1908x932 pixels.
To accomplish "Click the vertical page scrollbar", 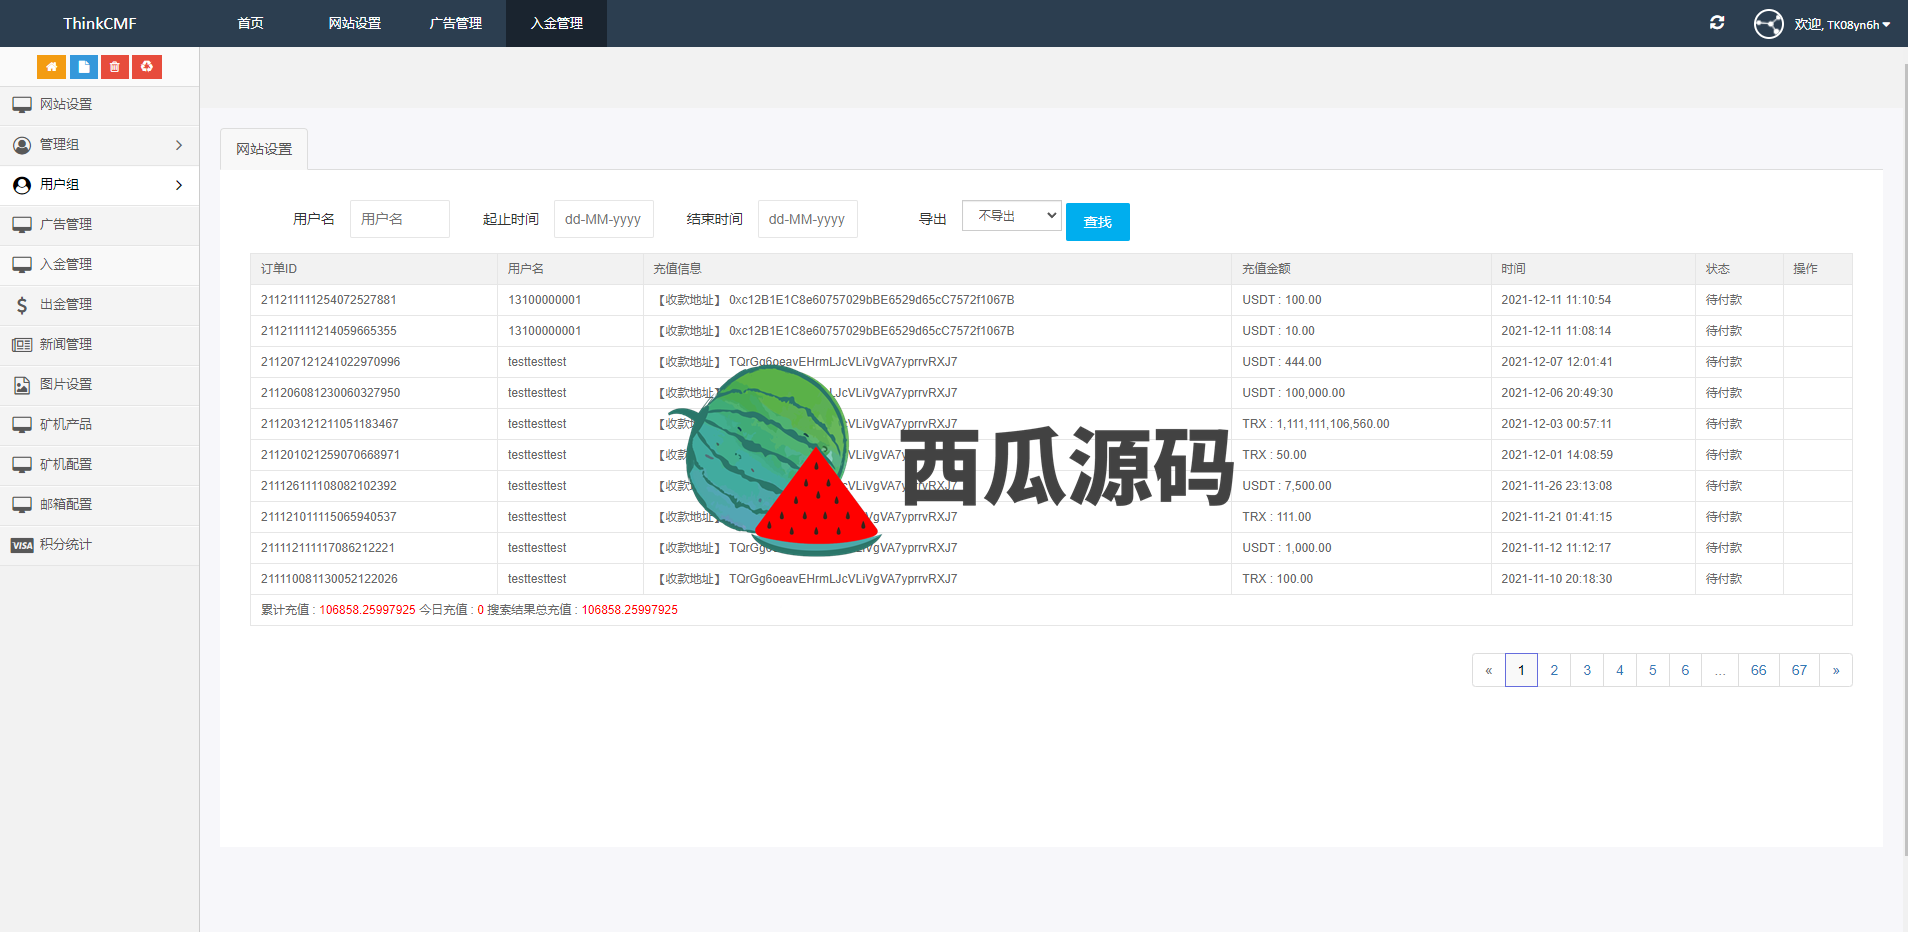I will tap(1904, 460).
